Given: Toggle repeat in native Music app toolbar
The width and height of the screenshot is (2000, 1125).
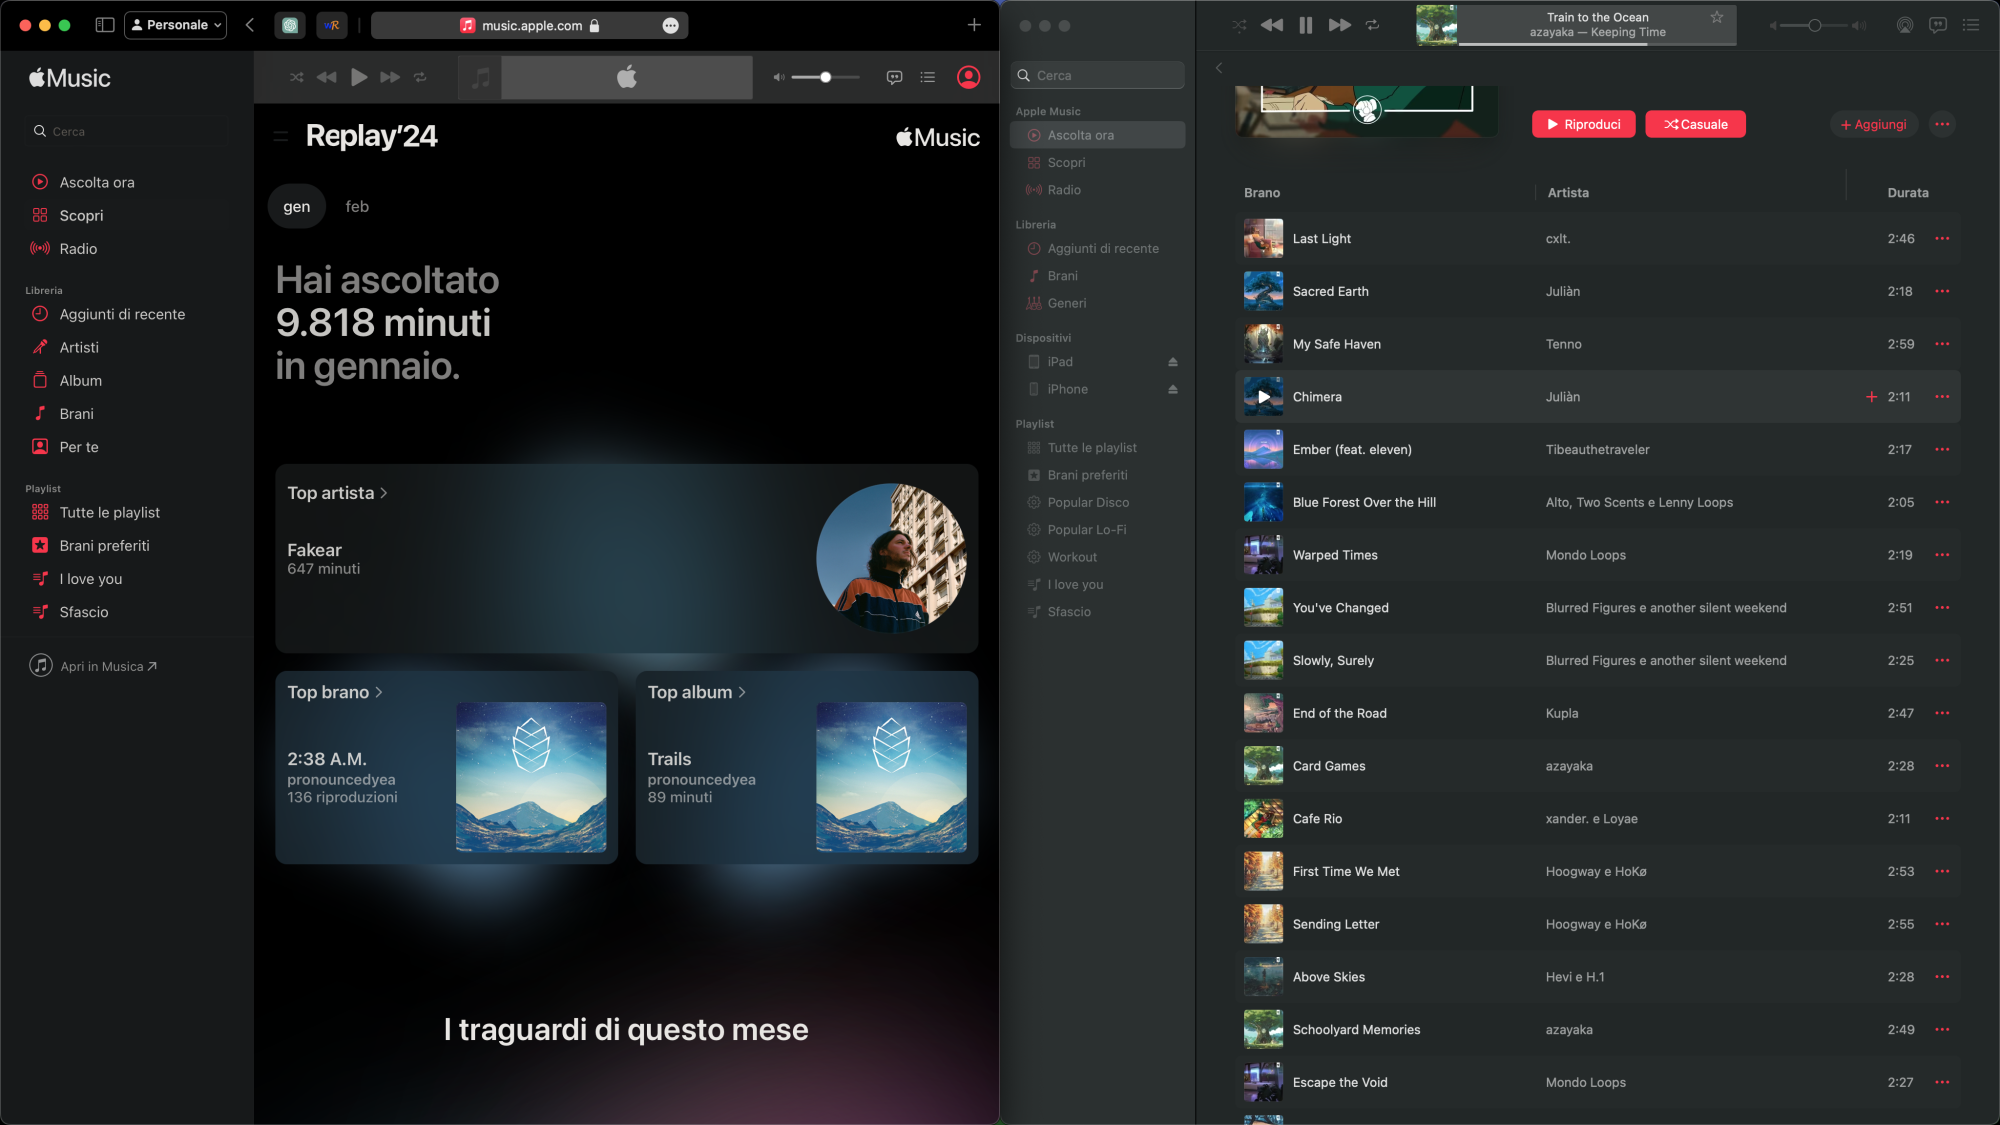Looking at the screenshot, I should pos(1372,25).
